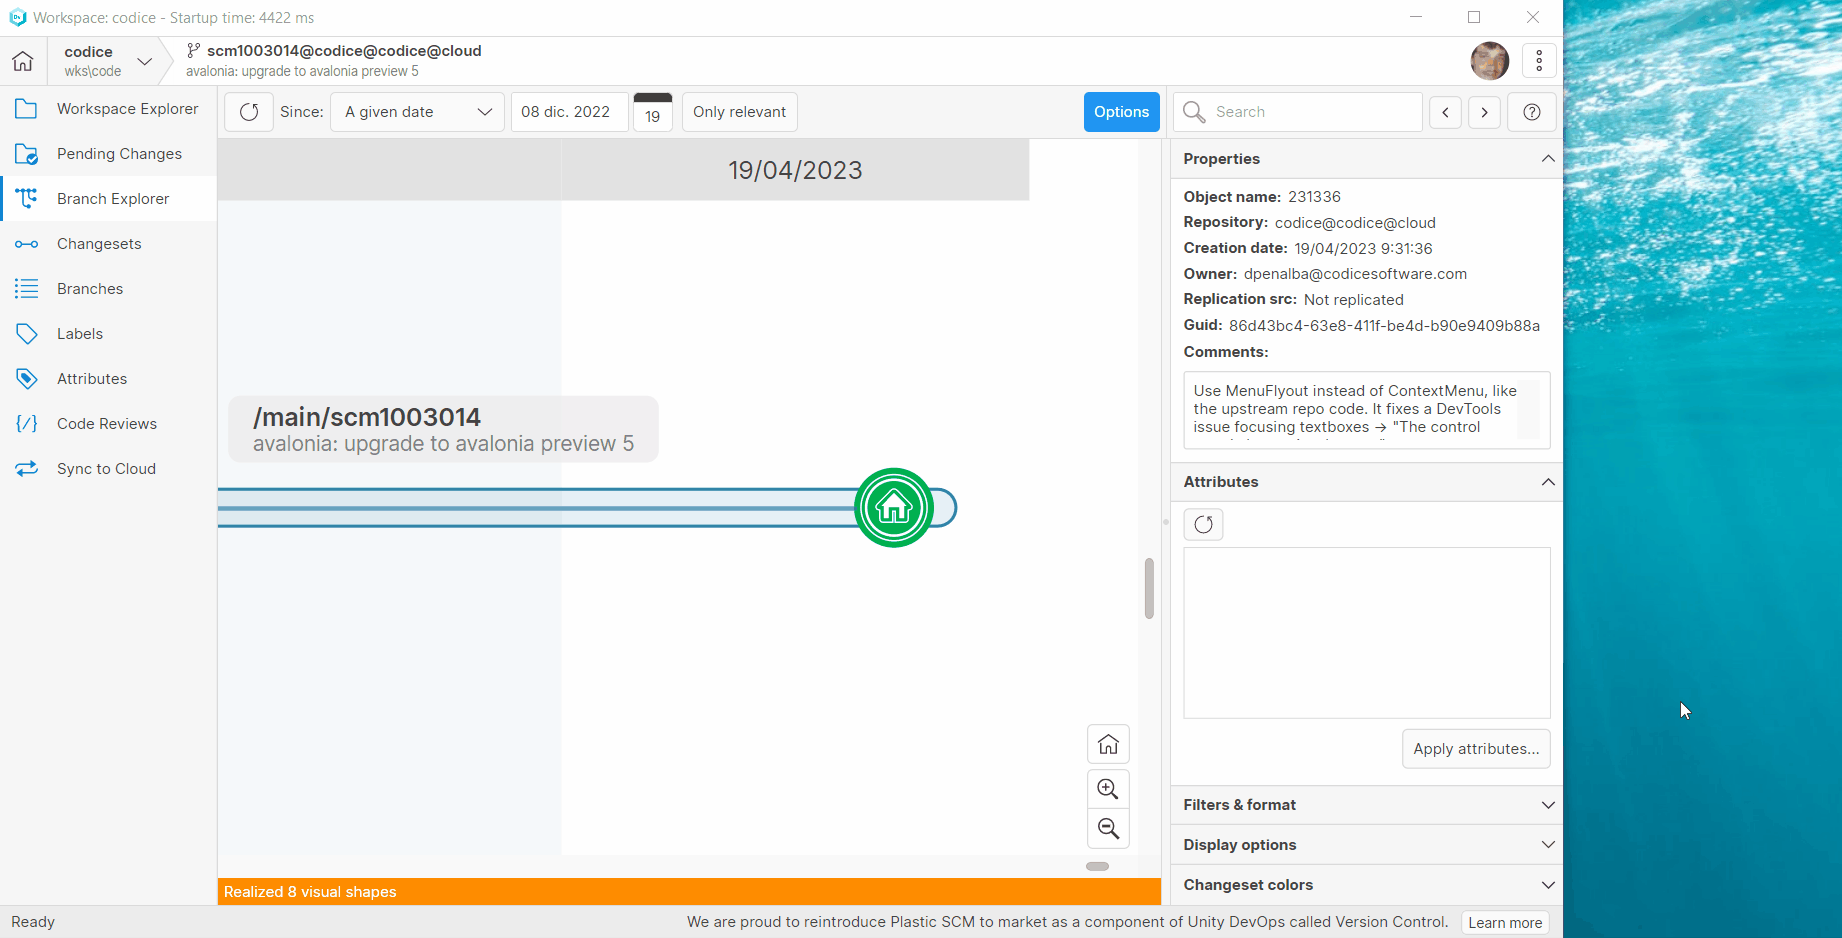1842x938 pixels.
Task: Open the Learn more link
Action: 1505,921
